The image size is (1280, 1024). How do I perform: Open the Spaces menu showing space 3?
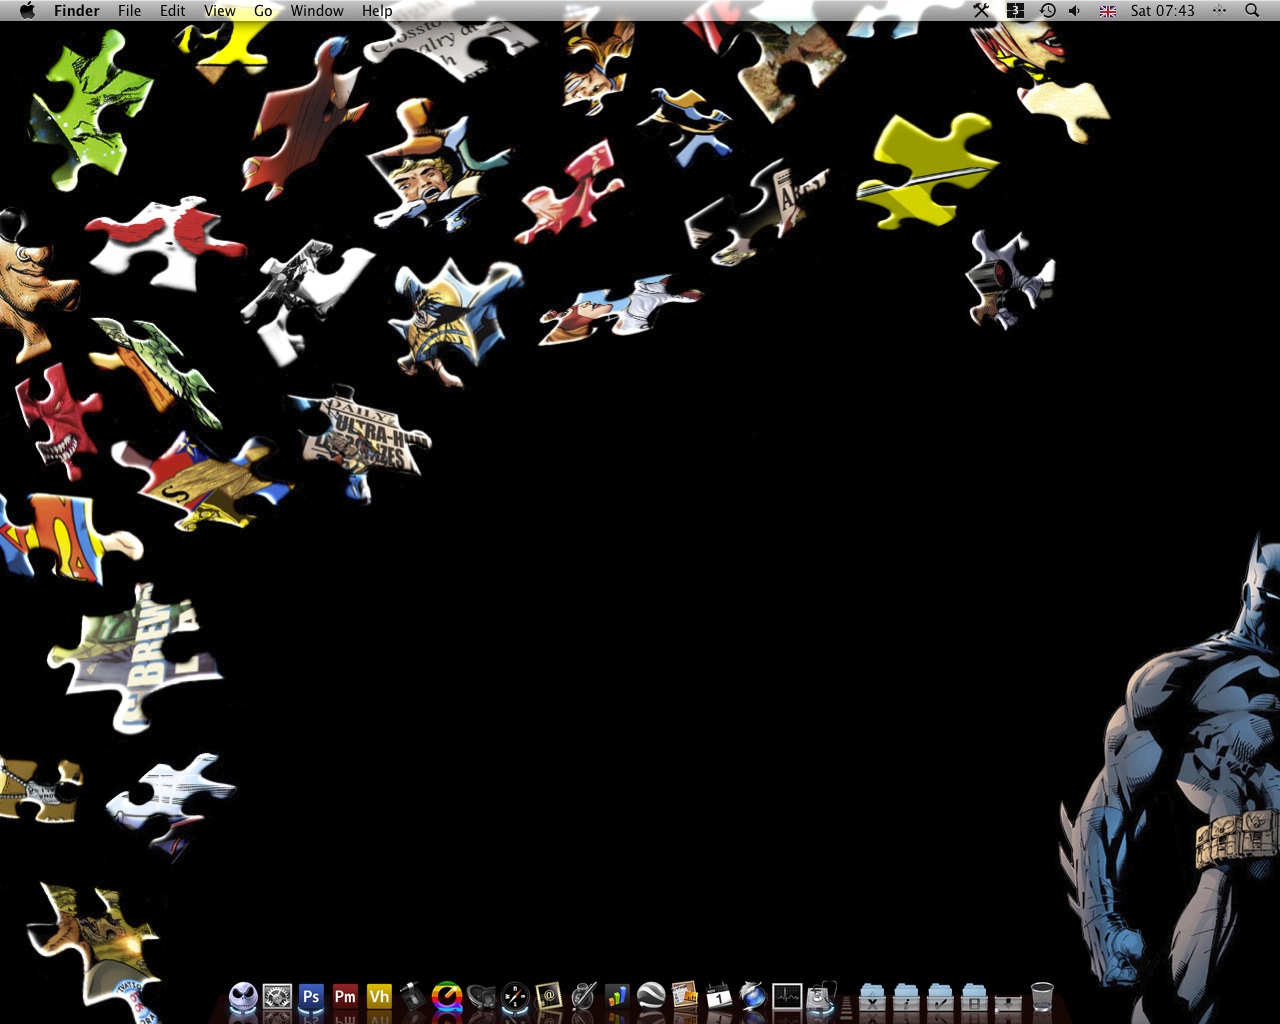click(1015, 11)
